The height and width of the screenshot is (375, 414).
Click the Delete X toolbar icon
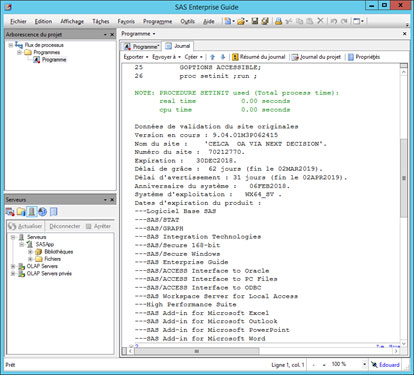click(x=320, y=21)
